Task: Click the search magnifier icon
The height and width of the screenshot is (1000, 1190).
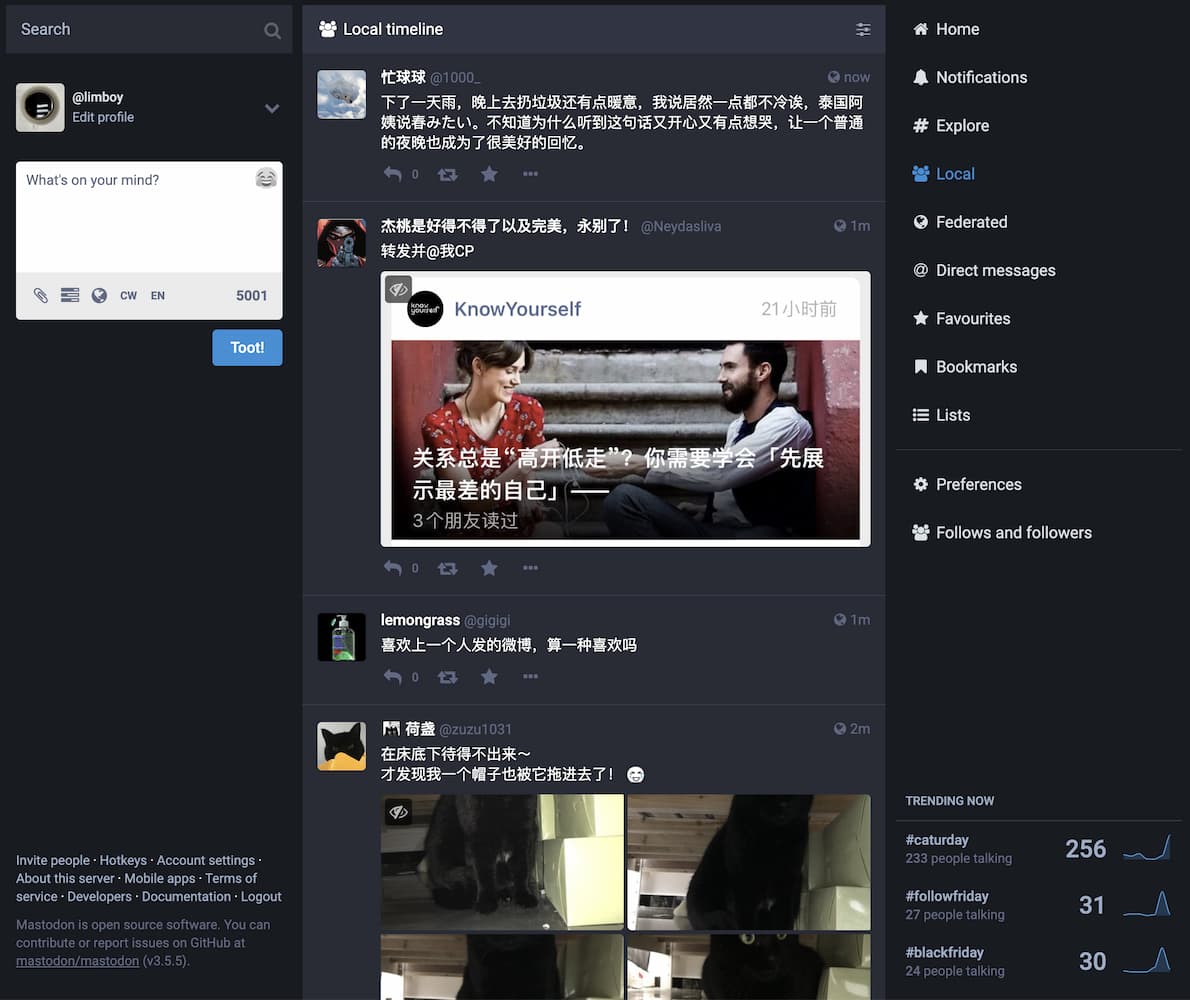Action: coord(272,30)
